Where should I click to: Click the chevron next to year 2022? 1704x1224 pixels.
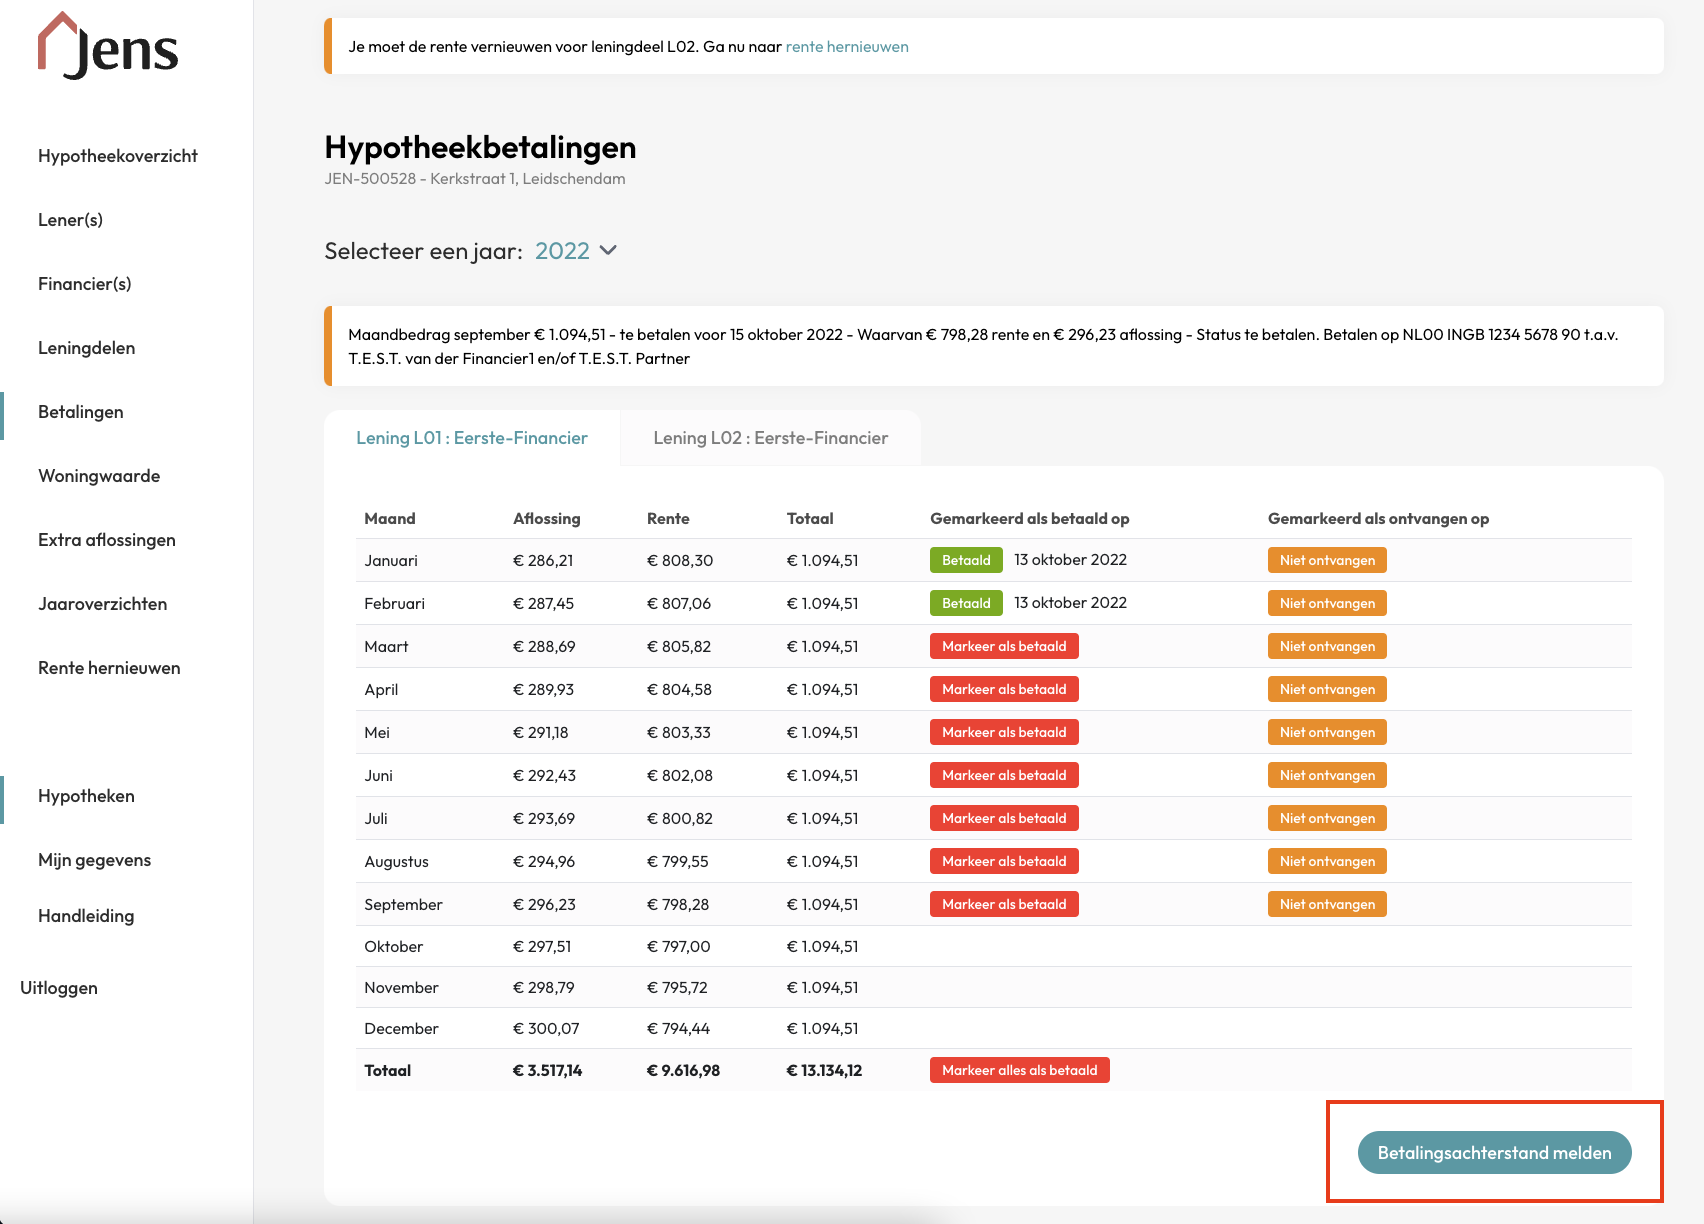click(x=608, y=251)
